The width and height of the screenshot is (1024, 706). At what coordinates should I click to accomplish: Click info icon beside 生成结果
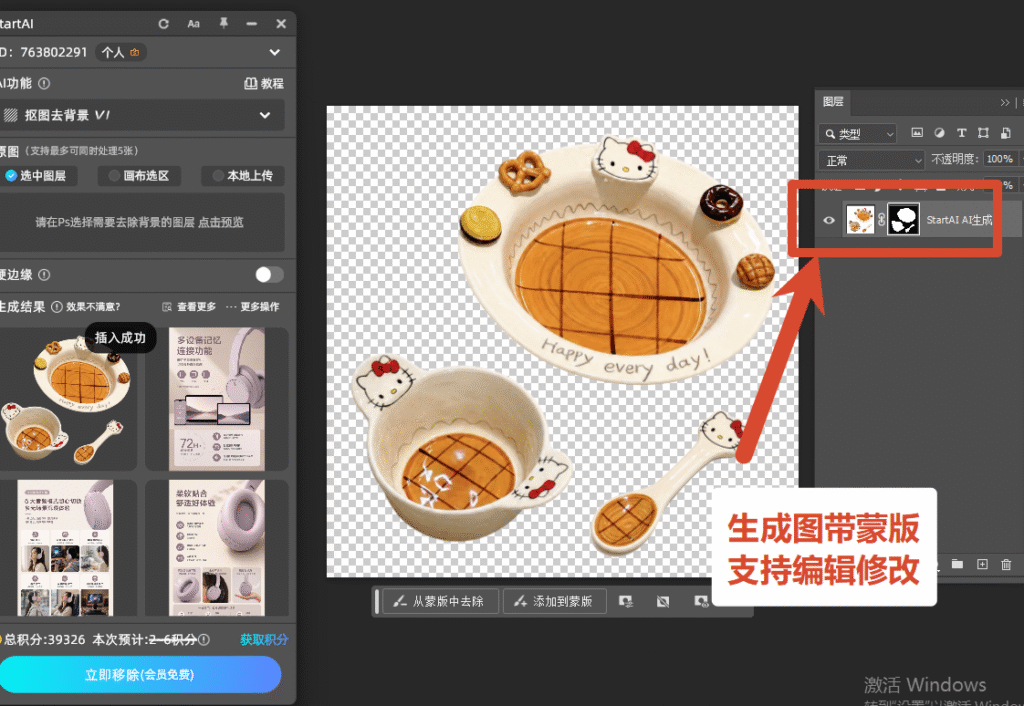coord(57,307)
